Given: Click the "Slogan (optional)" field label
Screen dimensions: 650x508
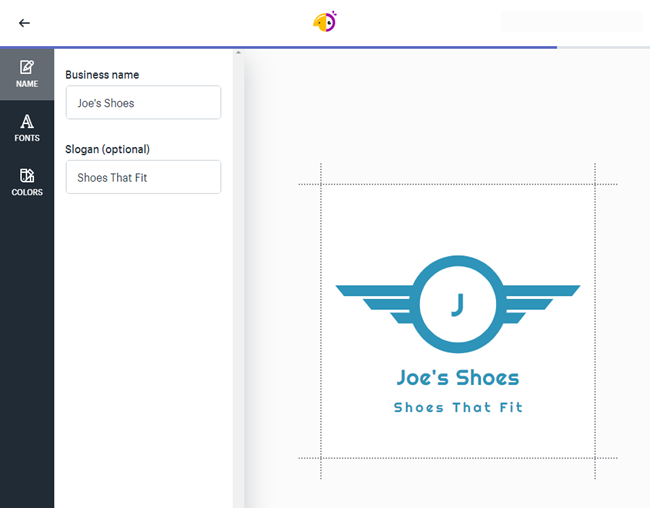Looking at the screenshot, I should (107, 150).
